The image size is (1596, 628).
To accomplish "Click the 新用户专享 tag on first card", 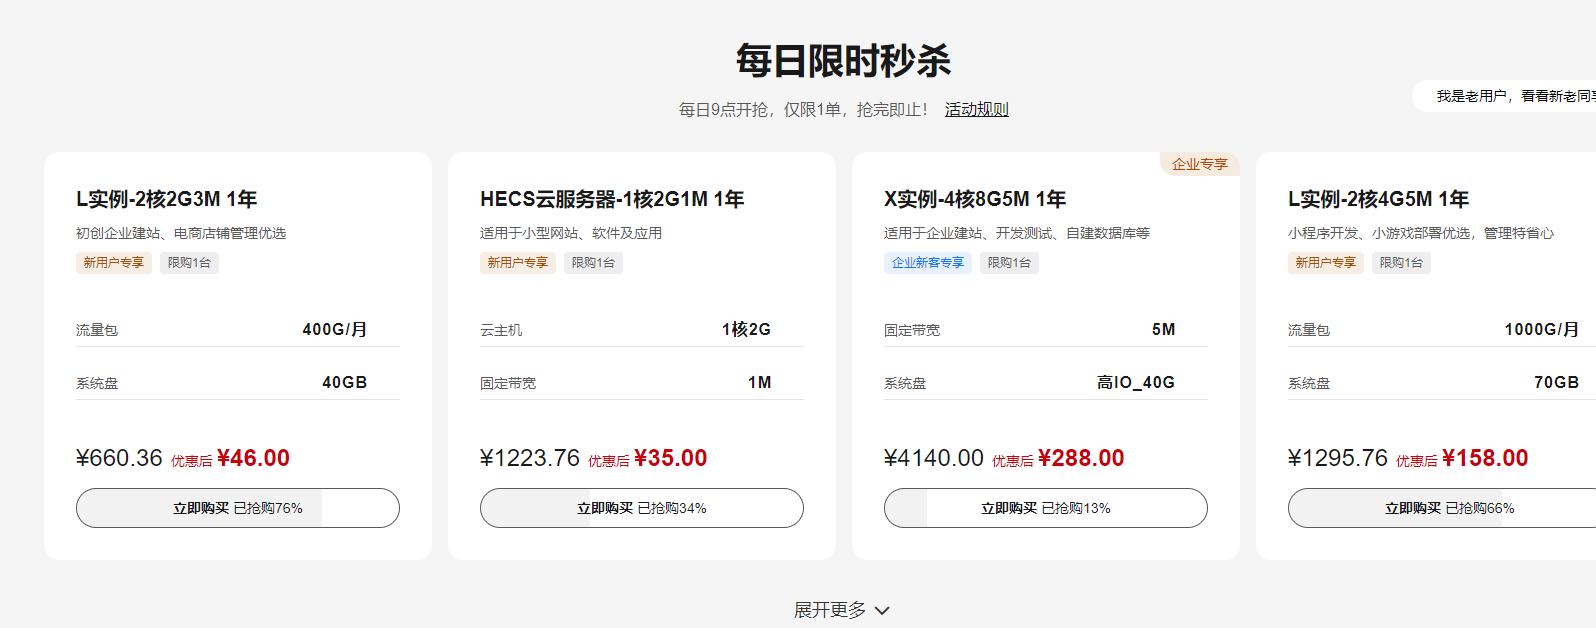I will [113, 262].
